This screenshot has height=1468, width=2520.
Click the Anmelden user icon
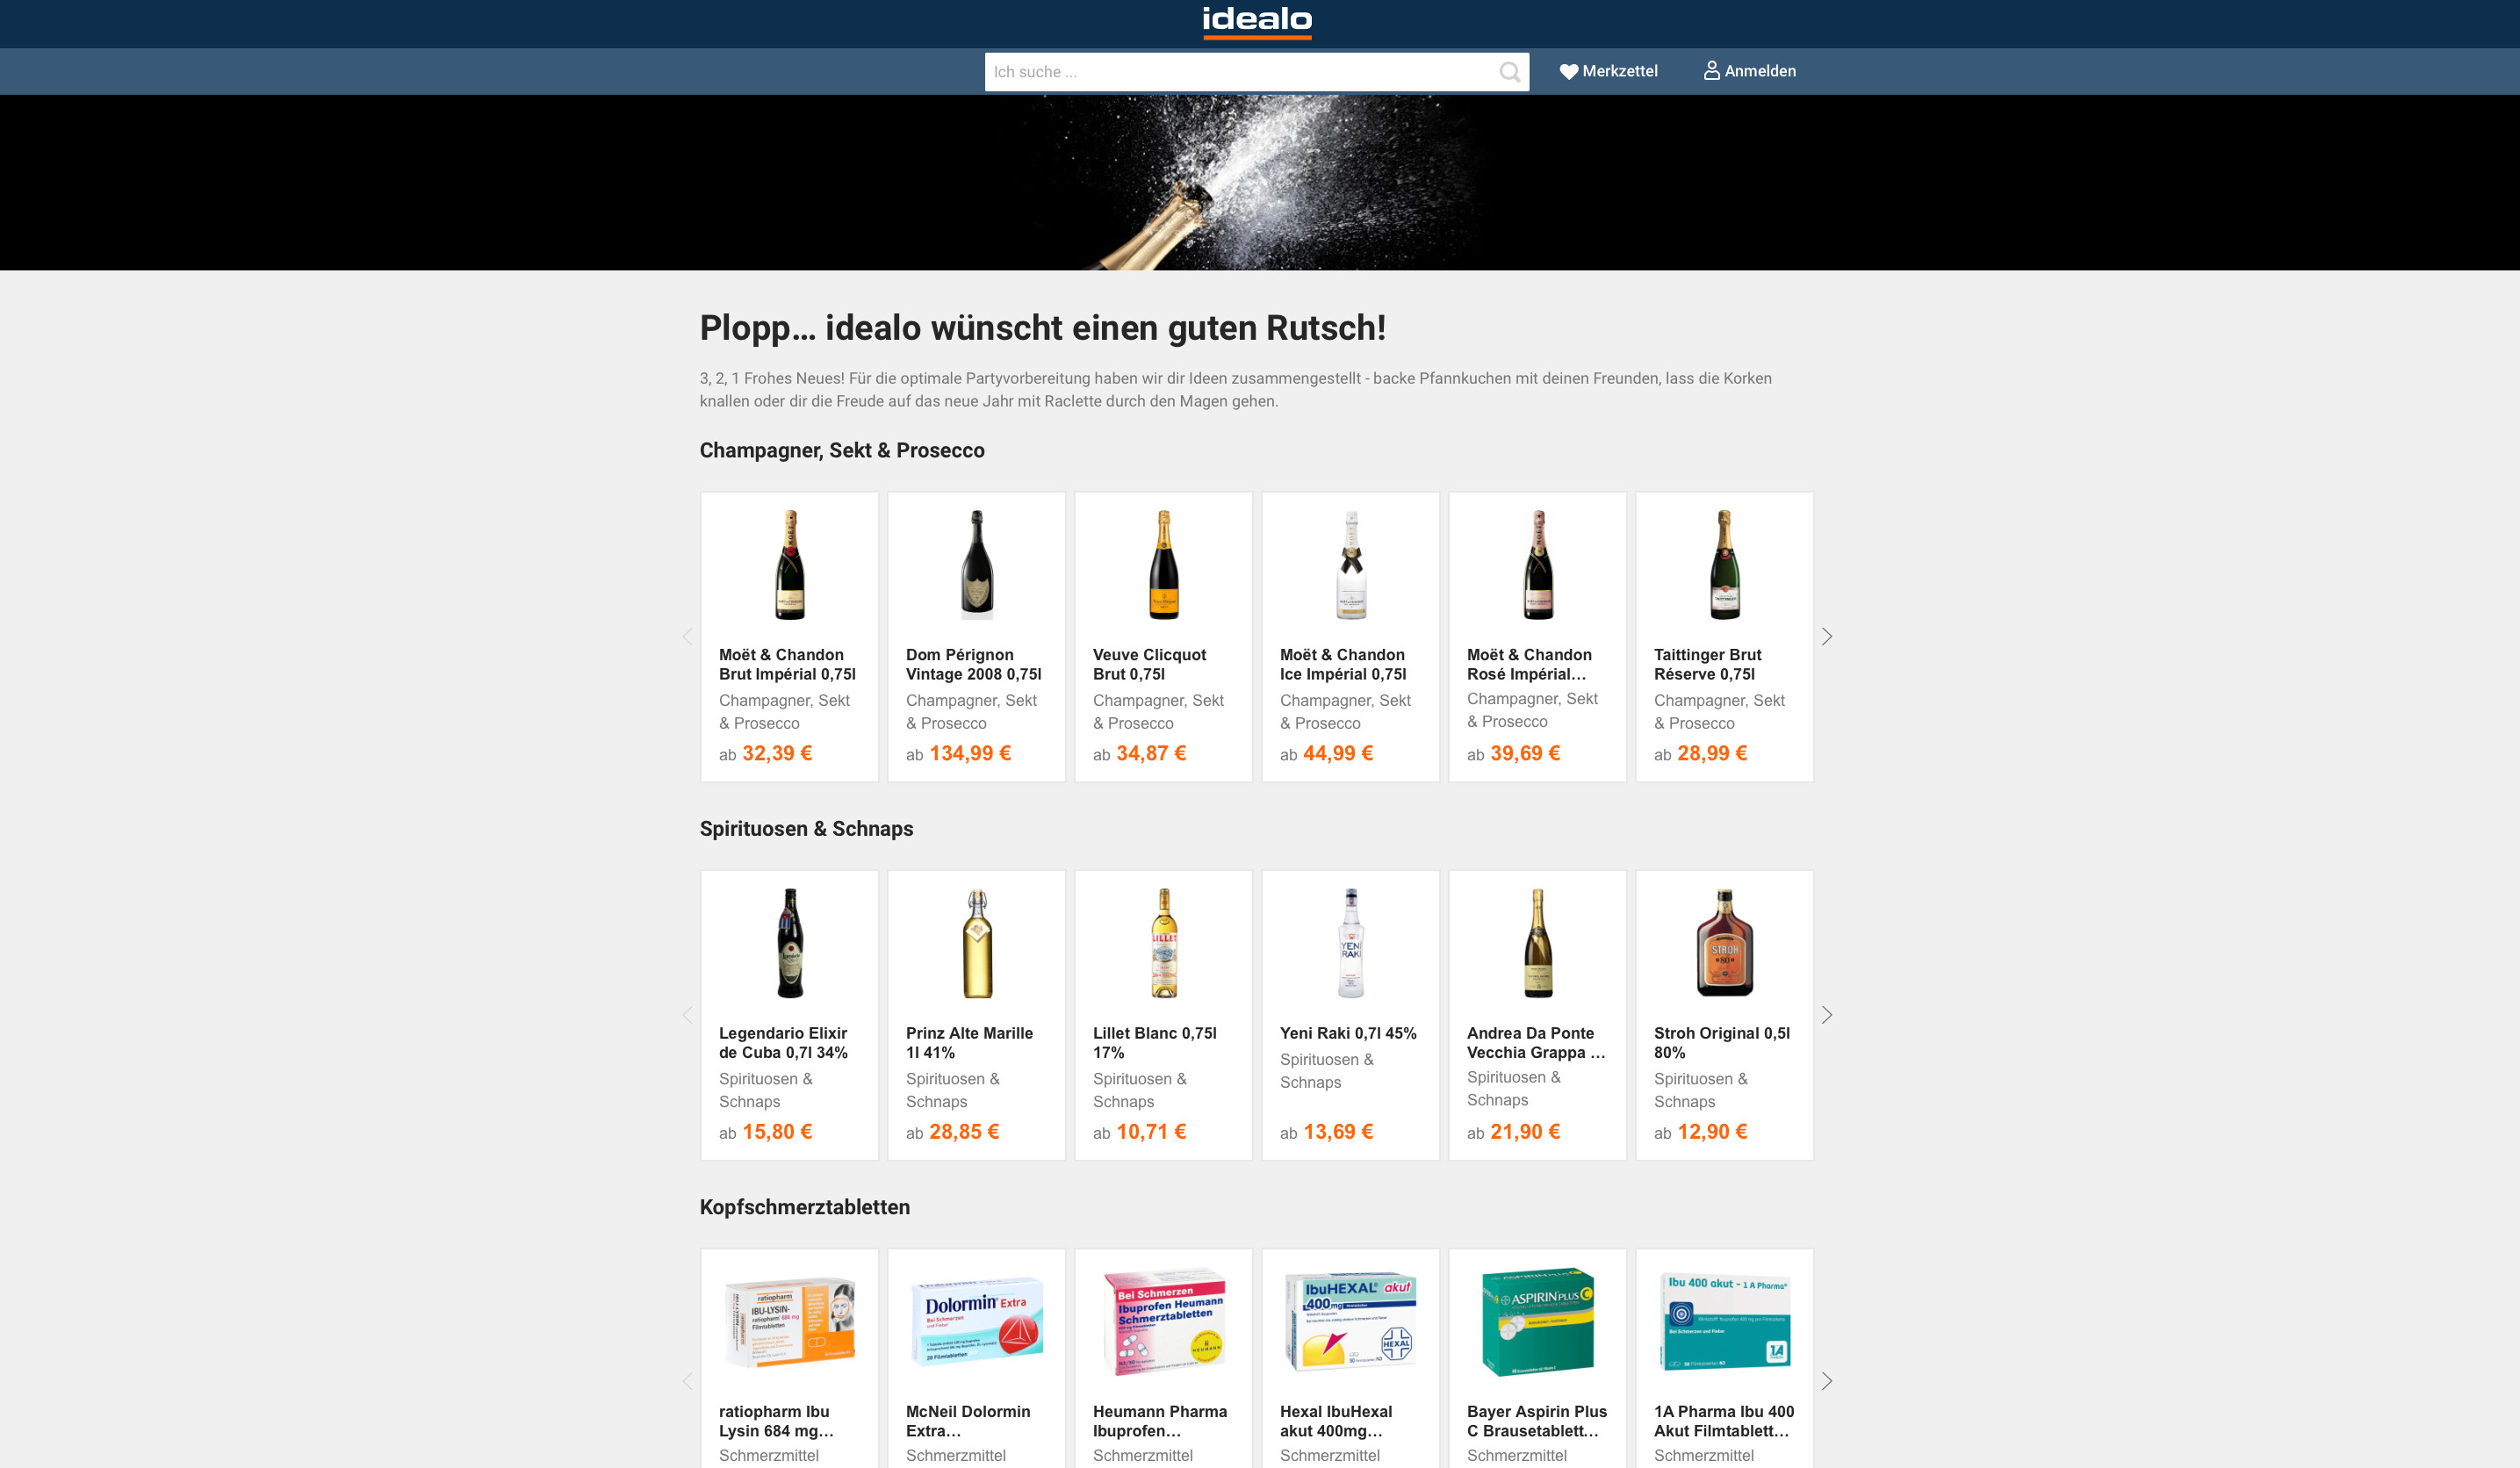click(x=1711, y=70)
